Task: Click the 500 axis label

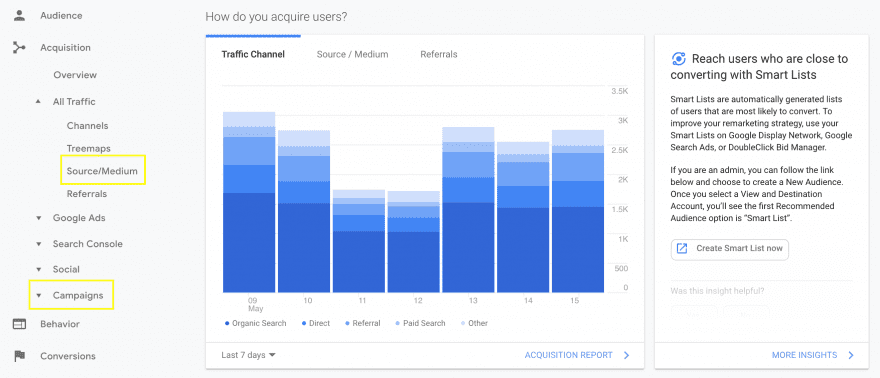Action: click(x=621, y=269)
